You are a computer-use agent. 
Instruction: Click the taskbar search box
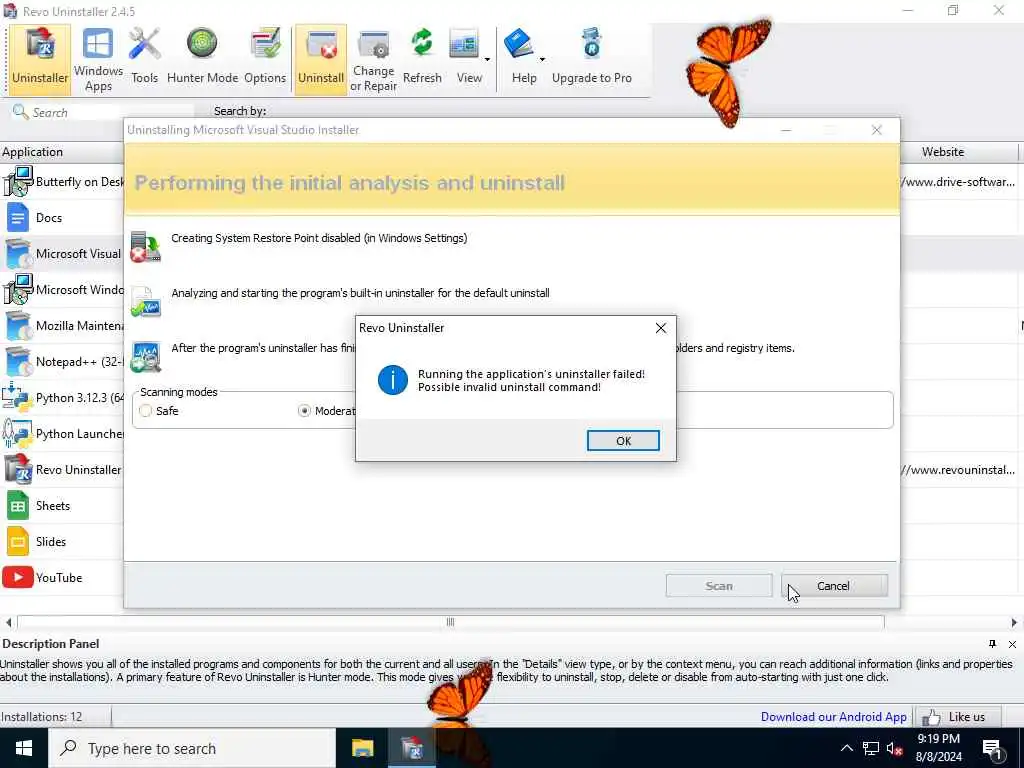pyautogui.click(x=192, y=748)
